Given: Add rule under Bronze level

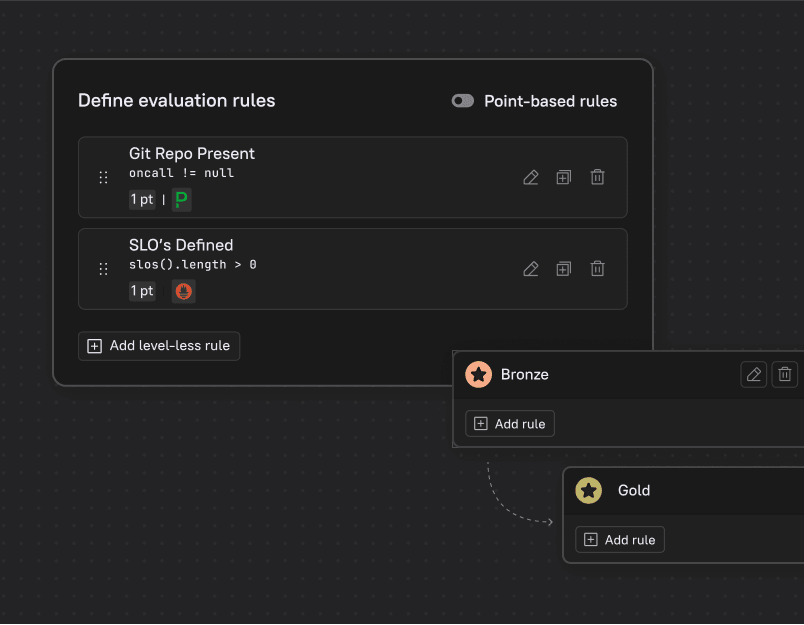Looking at the screenshot, I should click(x=510, y=424).
